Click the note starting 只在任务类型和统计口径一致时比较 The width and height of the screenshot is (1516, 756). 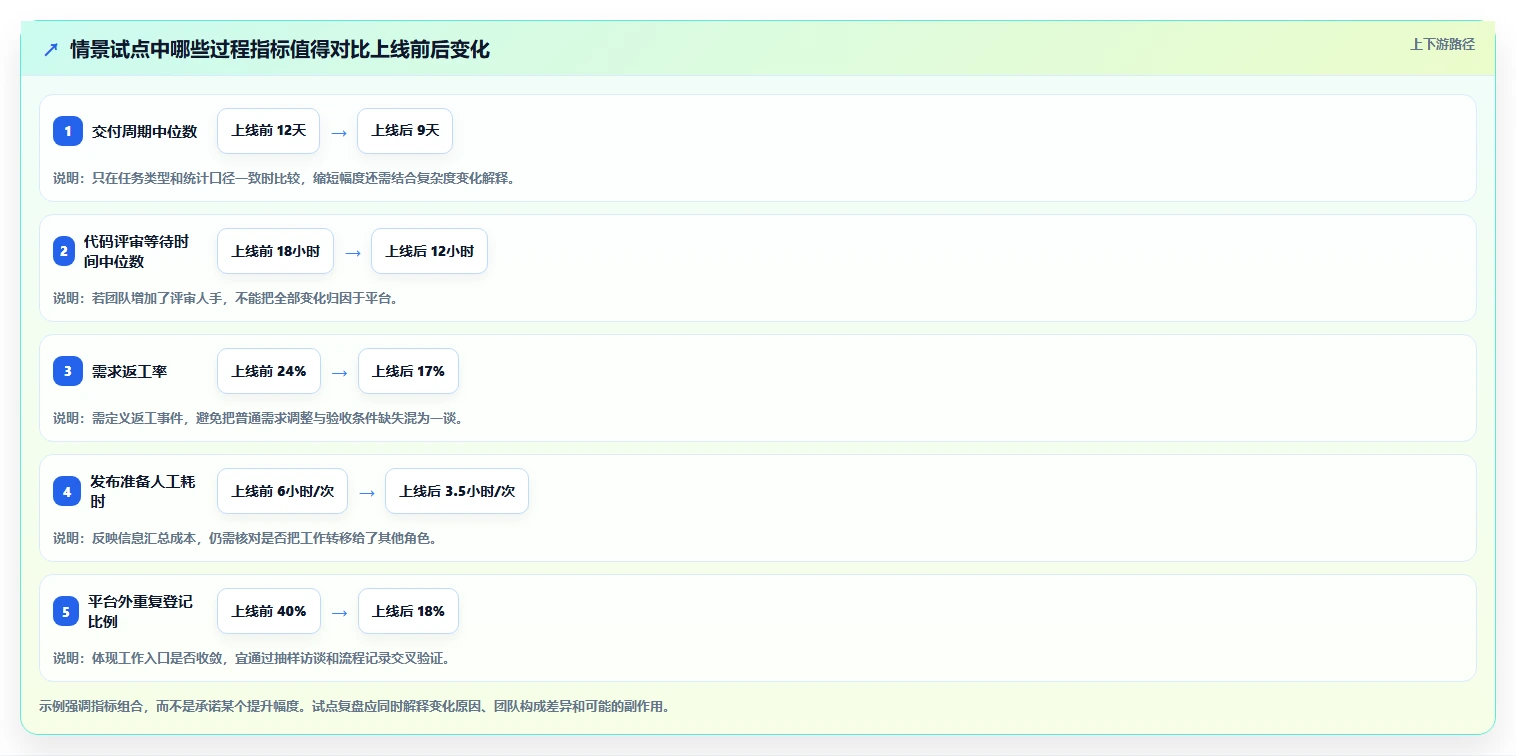pyautogui.click(x=284, y=178)
